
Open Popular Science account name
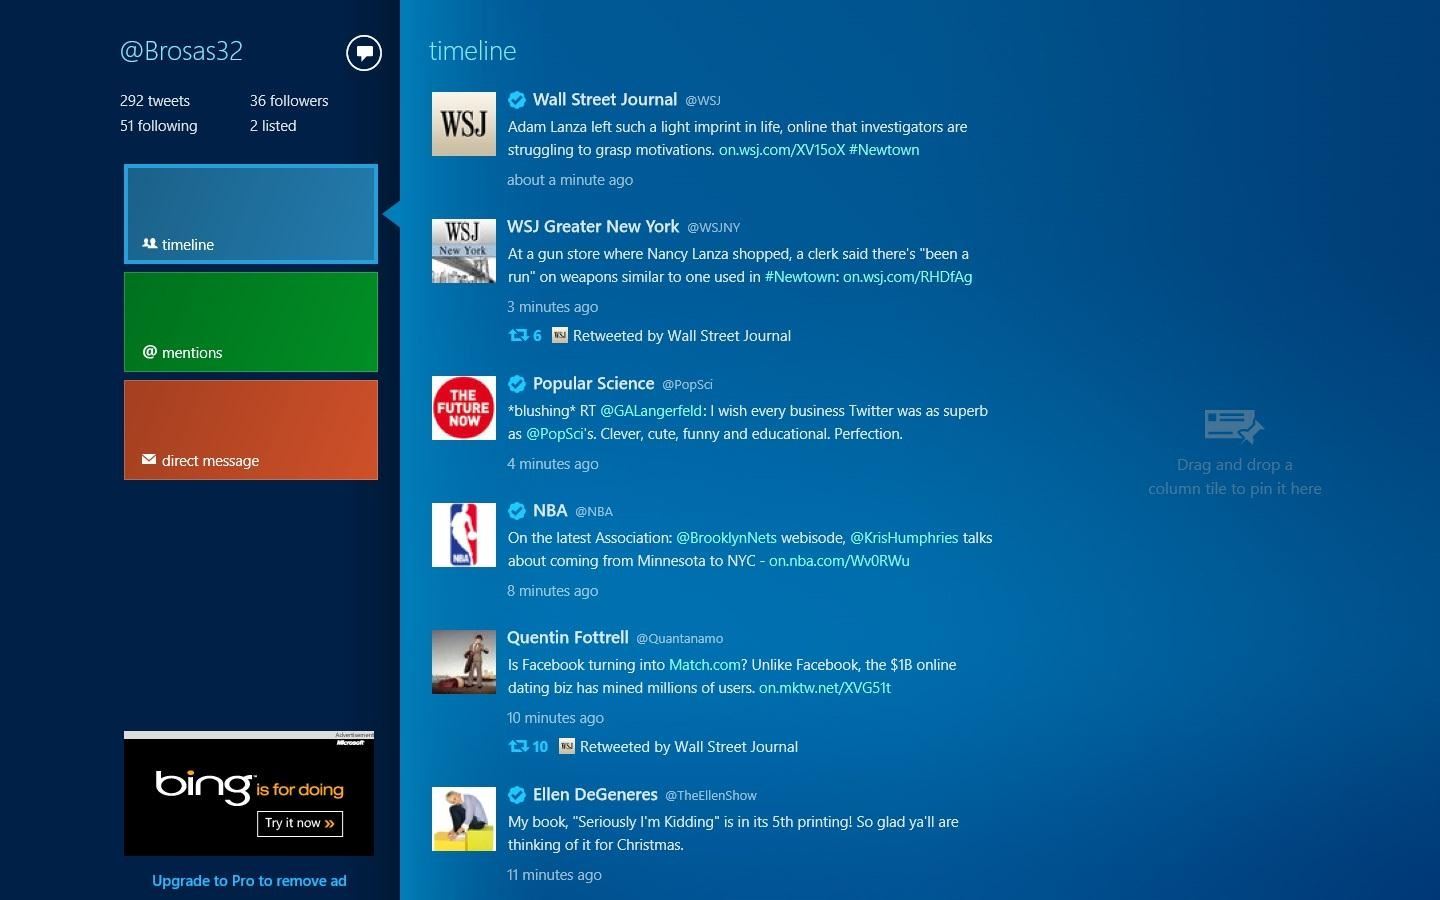[594, 384]
